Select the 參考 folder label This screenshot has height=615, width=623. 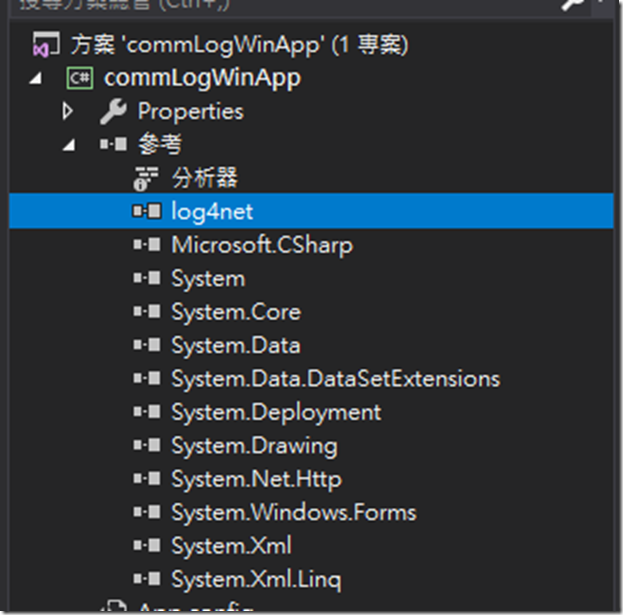click(x=160, y=144)
